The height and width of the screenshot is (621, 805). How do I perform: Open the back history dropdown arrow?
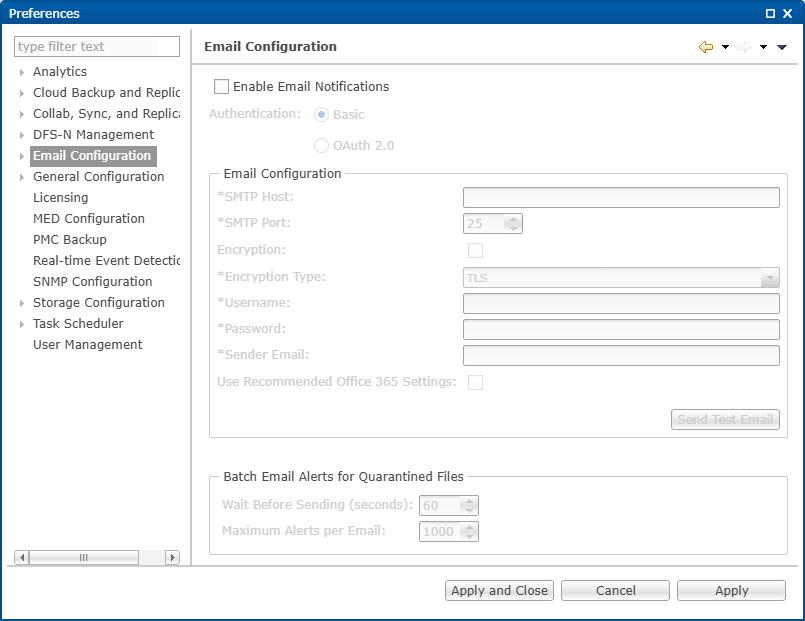pyautogui.click(x=725, y=47)
